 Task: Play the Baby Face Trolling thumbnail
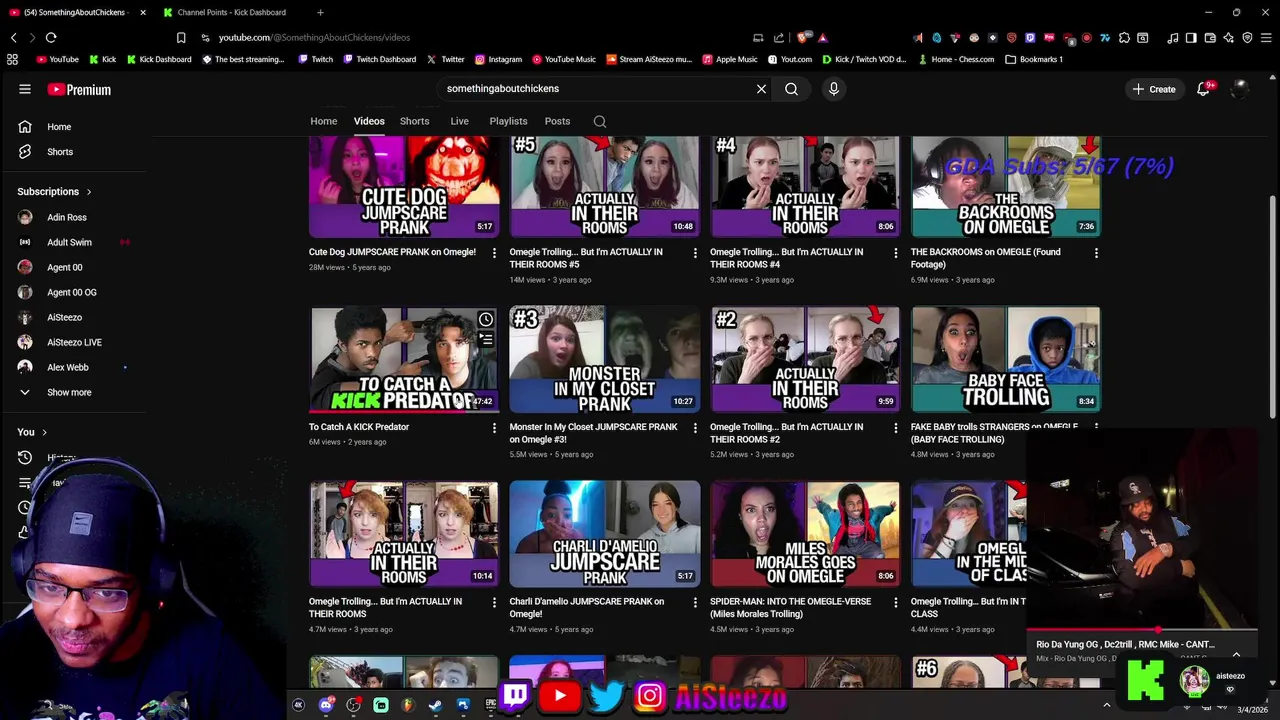tap(1006, 359)
